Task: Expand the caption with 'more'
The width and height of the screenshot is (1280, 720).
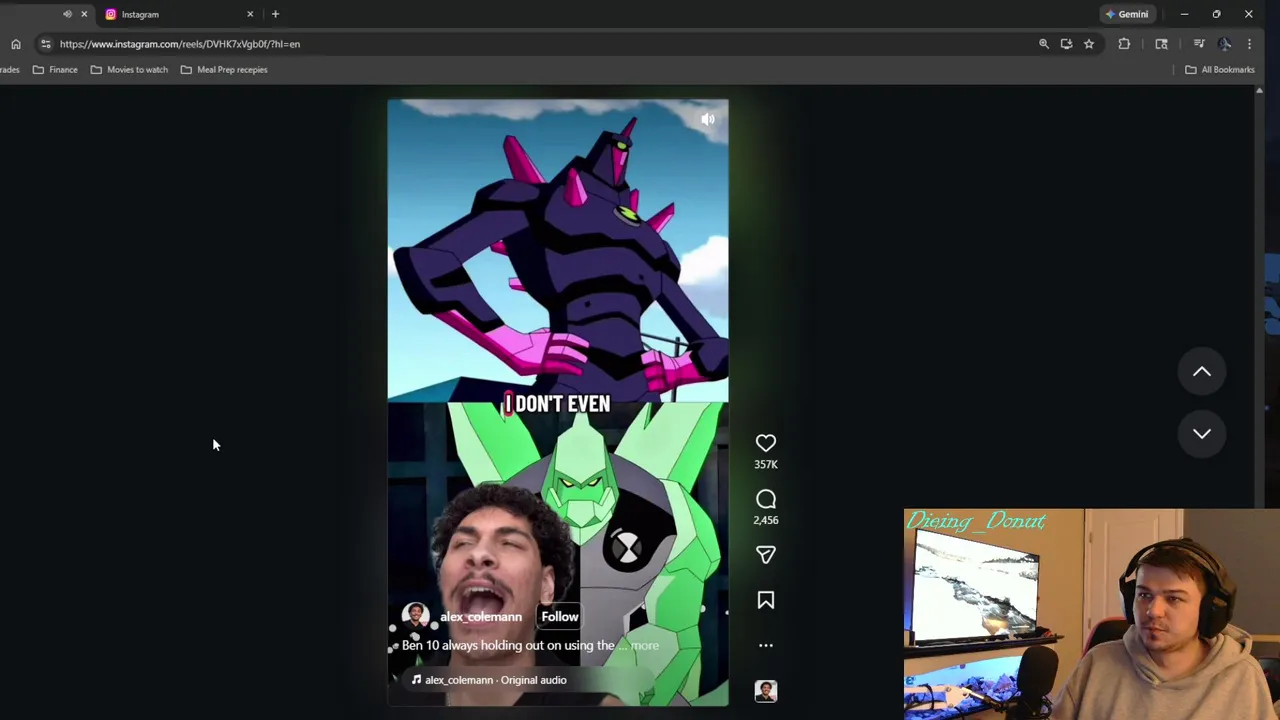Action: 645,645
